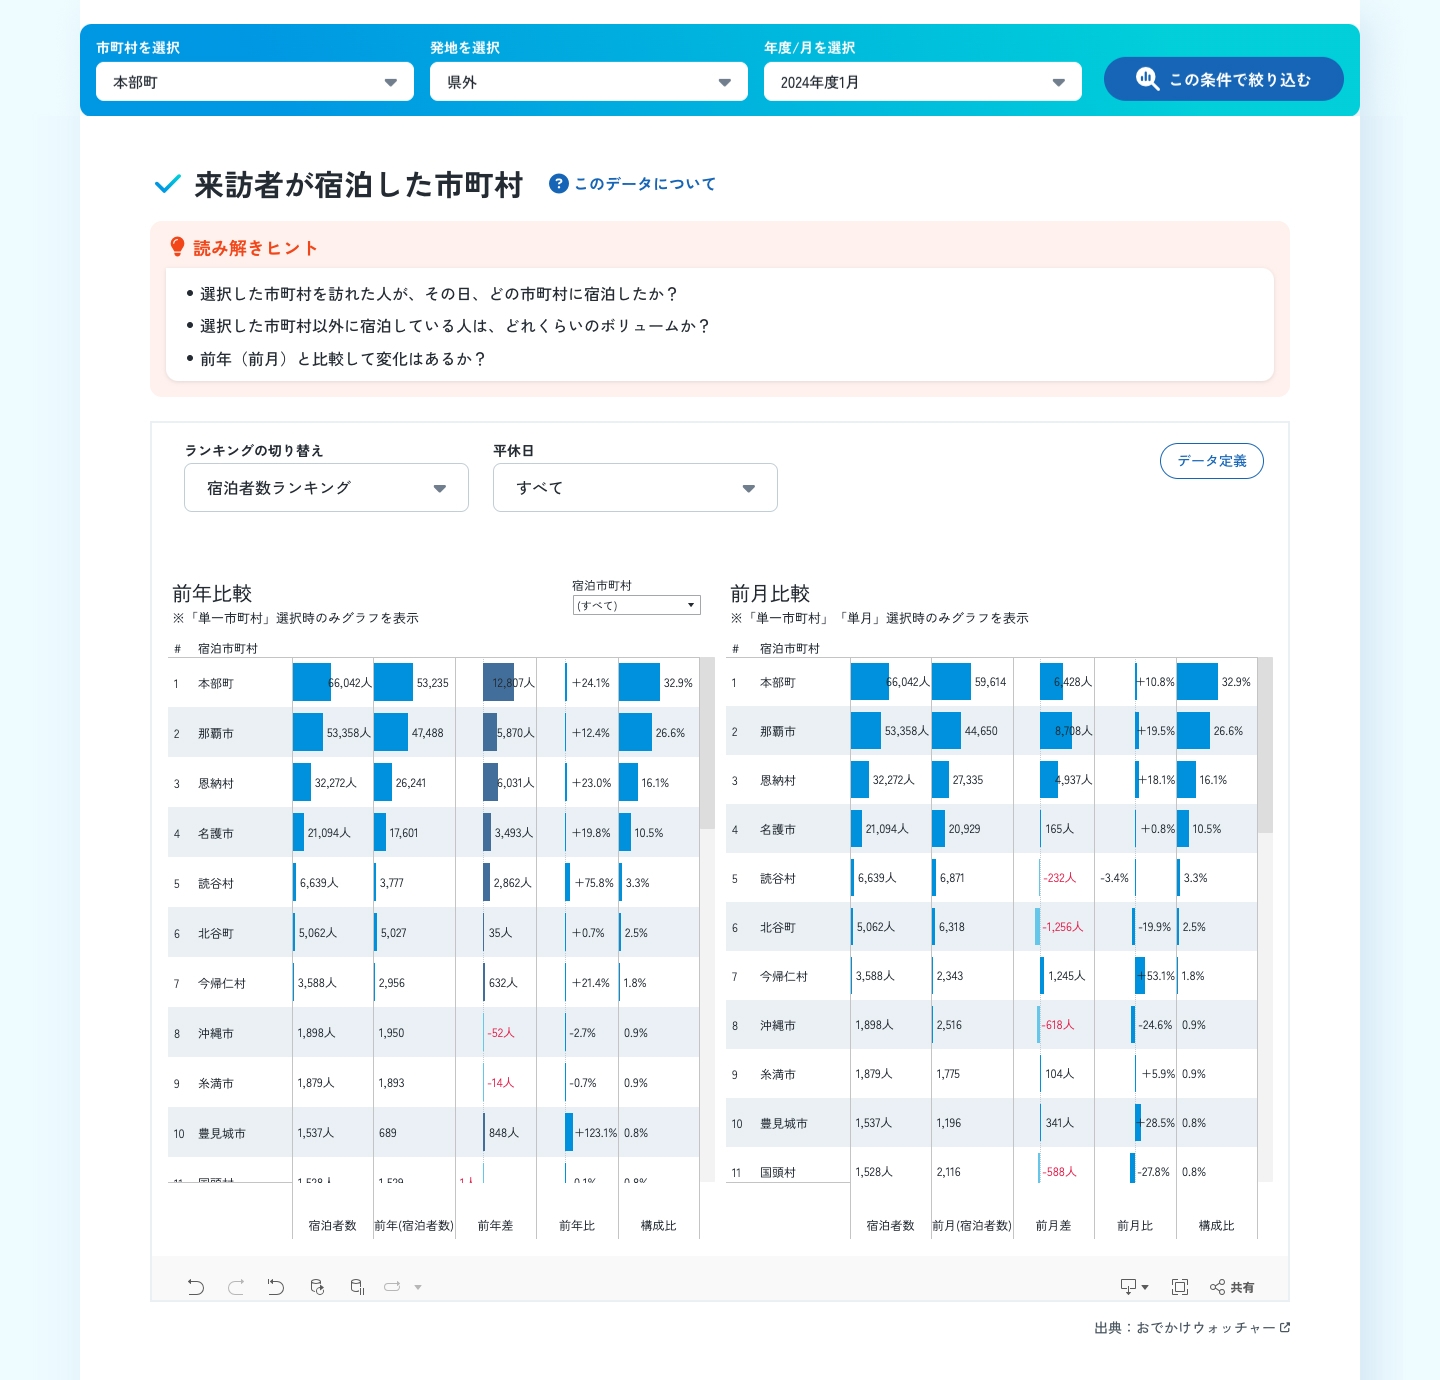
Task: Open the 宿泊者数ランキング ranking selector
Action: (x=326, y=487)
